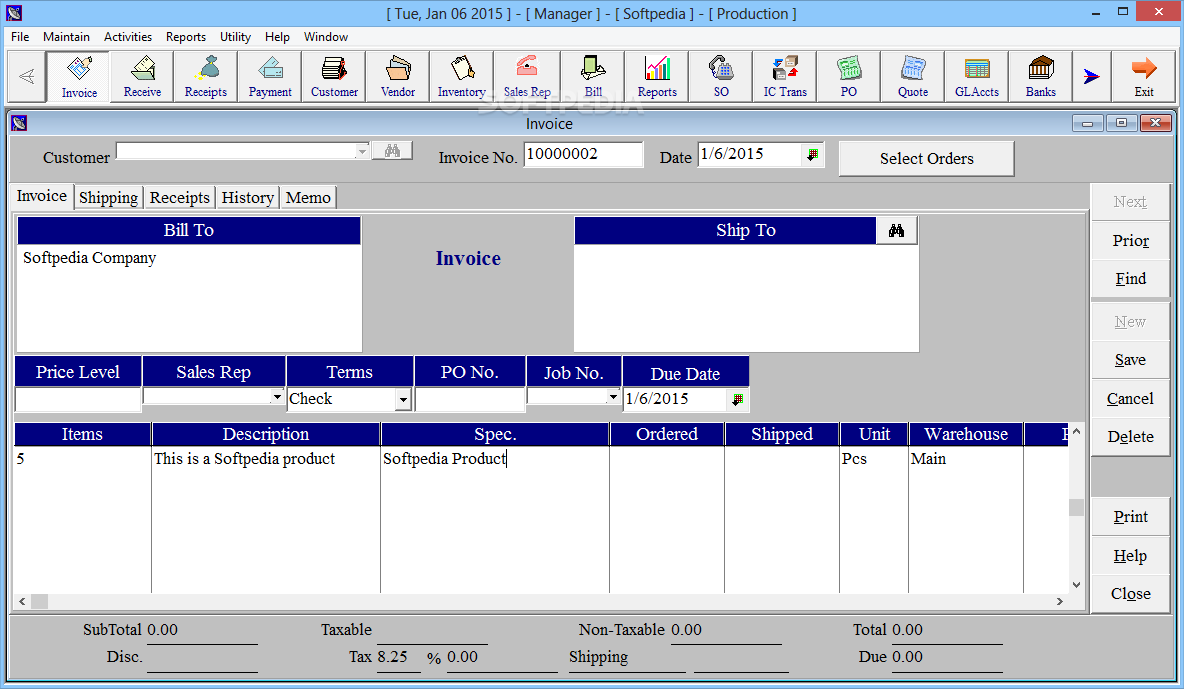Open the Invoice toolbar icon
This screenshot has height=689, width=1184.
point(79,76)
